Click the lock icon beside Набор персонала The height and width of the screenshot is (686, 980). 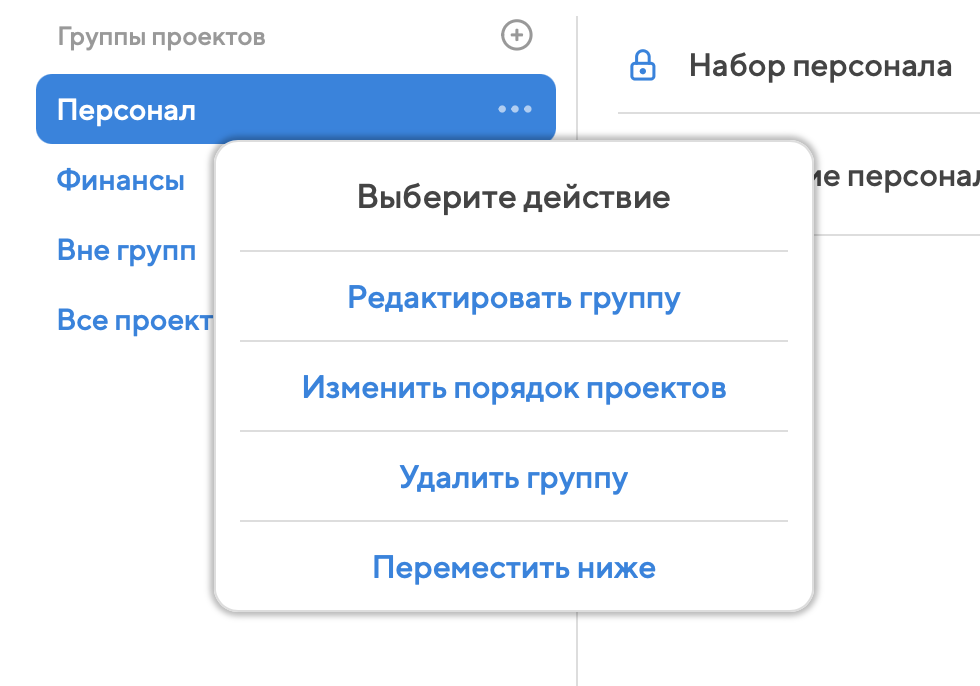[x=642, y=67]
